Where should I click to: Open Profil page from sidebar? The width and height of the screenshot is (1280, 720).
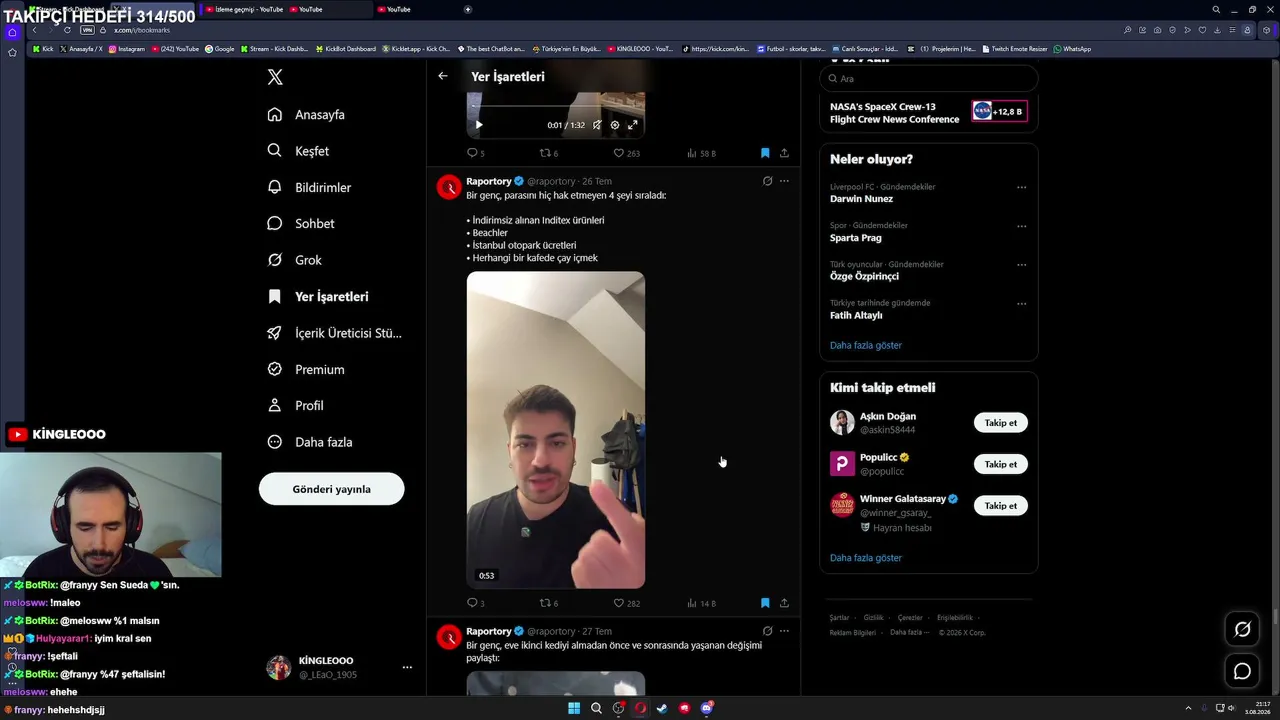[x=295, y=406]
